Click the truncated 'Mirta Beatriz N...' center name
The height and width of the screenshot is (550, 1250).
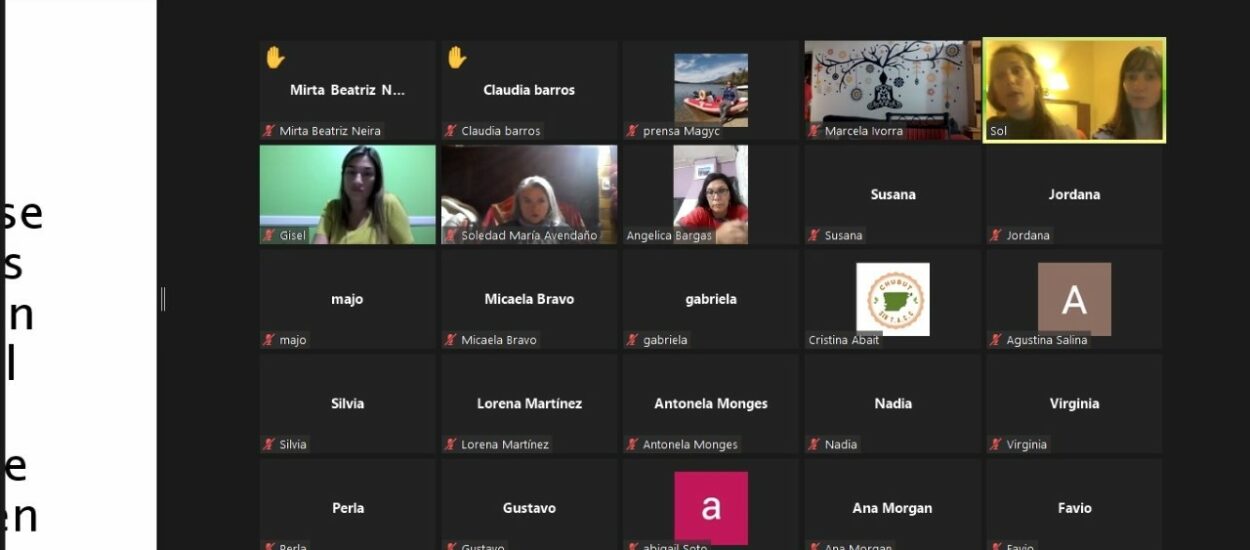348,90
